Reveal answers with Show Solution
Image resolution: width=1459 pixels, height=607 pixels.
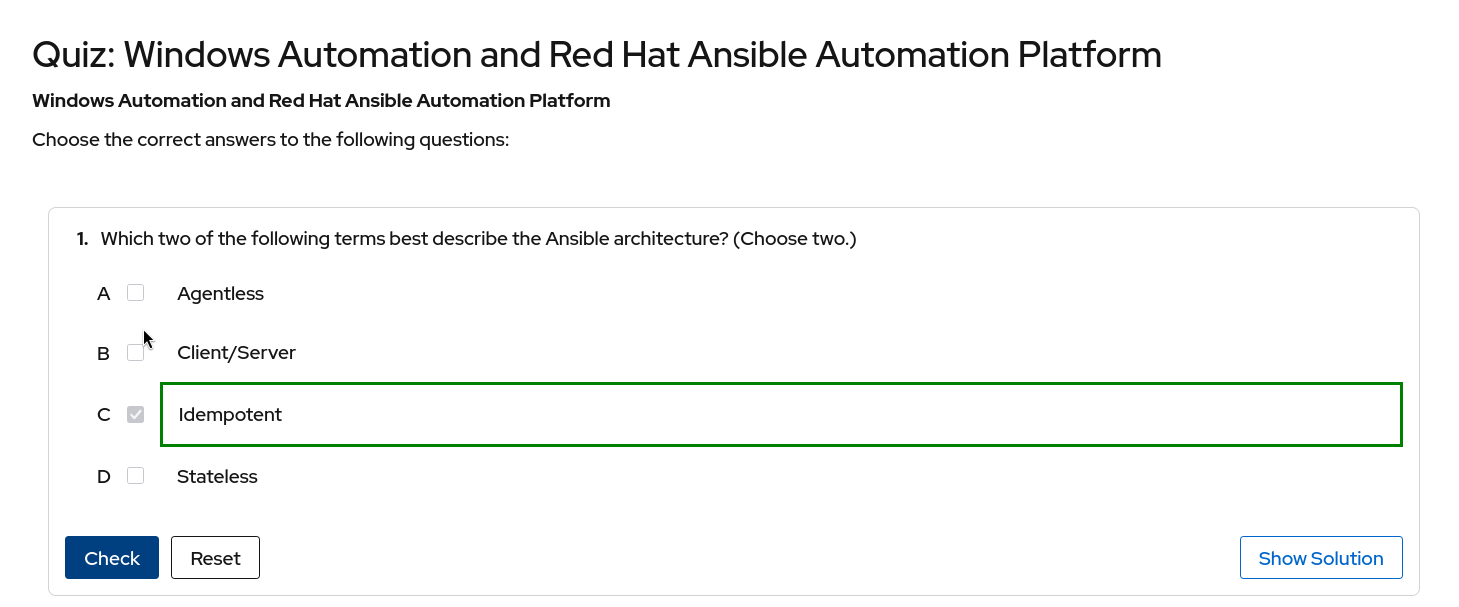pyautogui.click(x=1320, y=558)
